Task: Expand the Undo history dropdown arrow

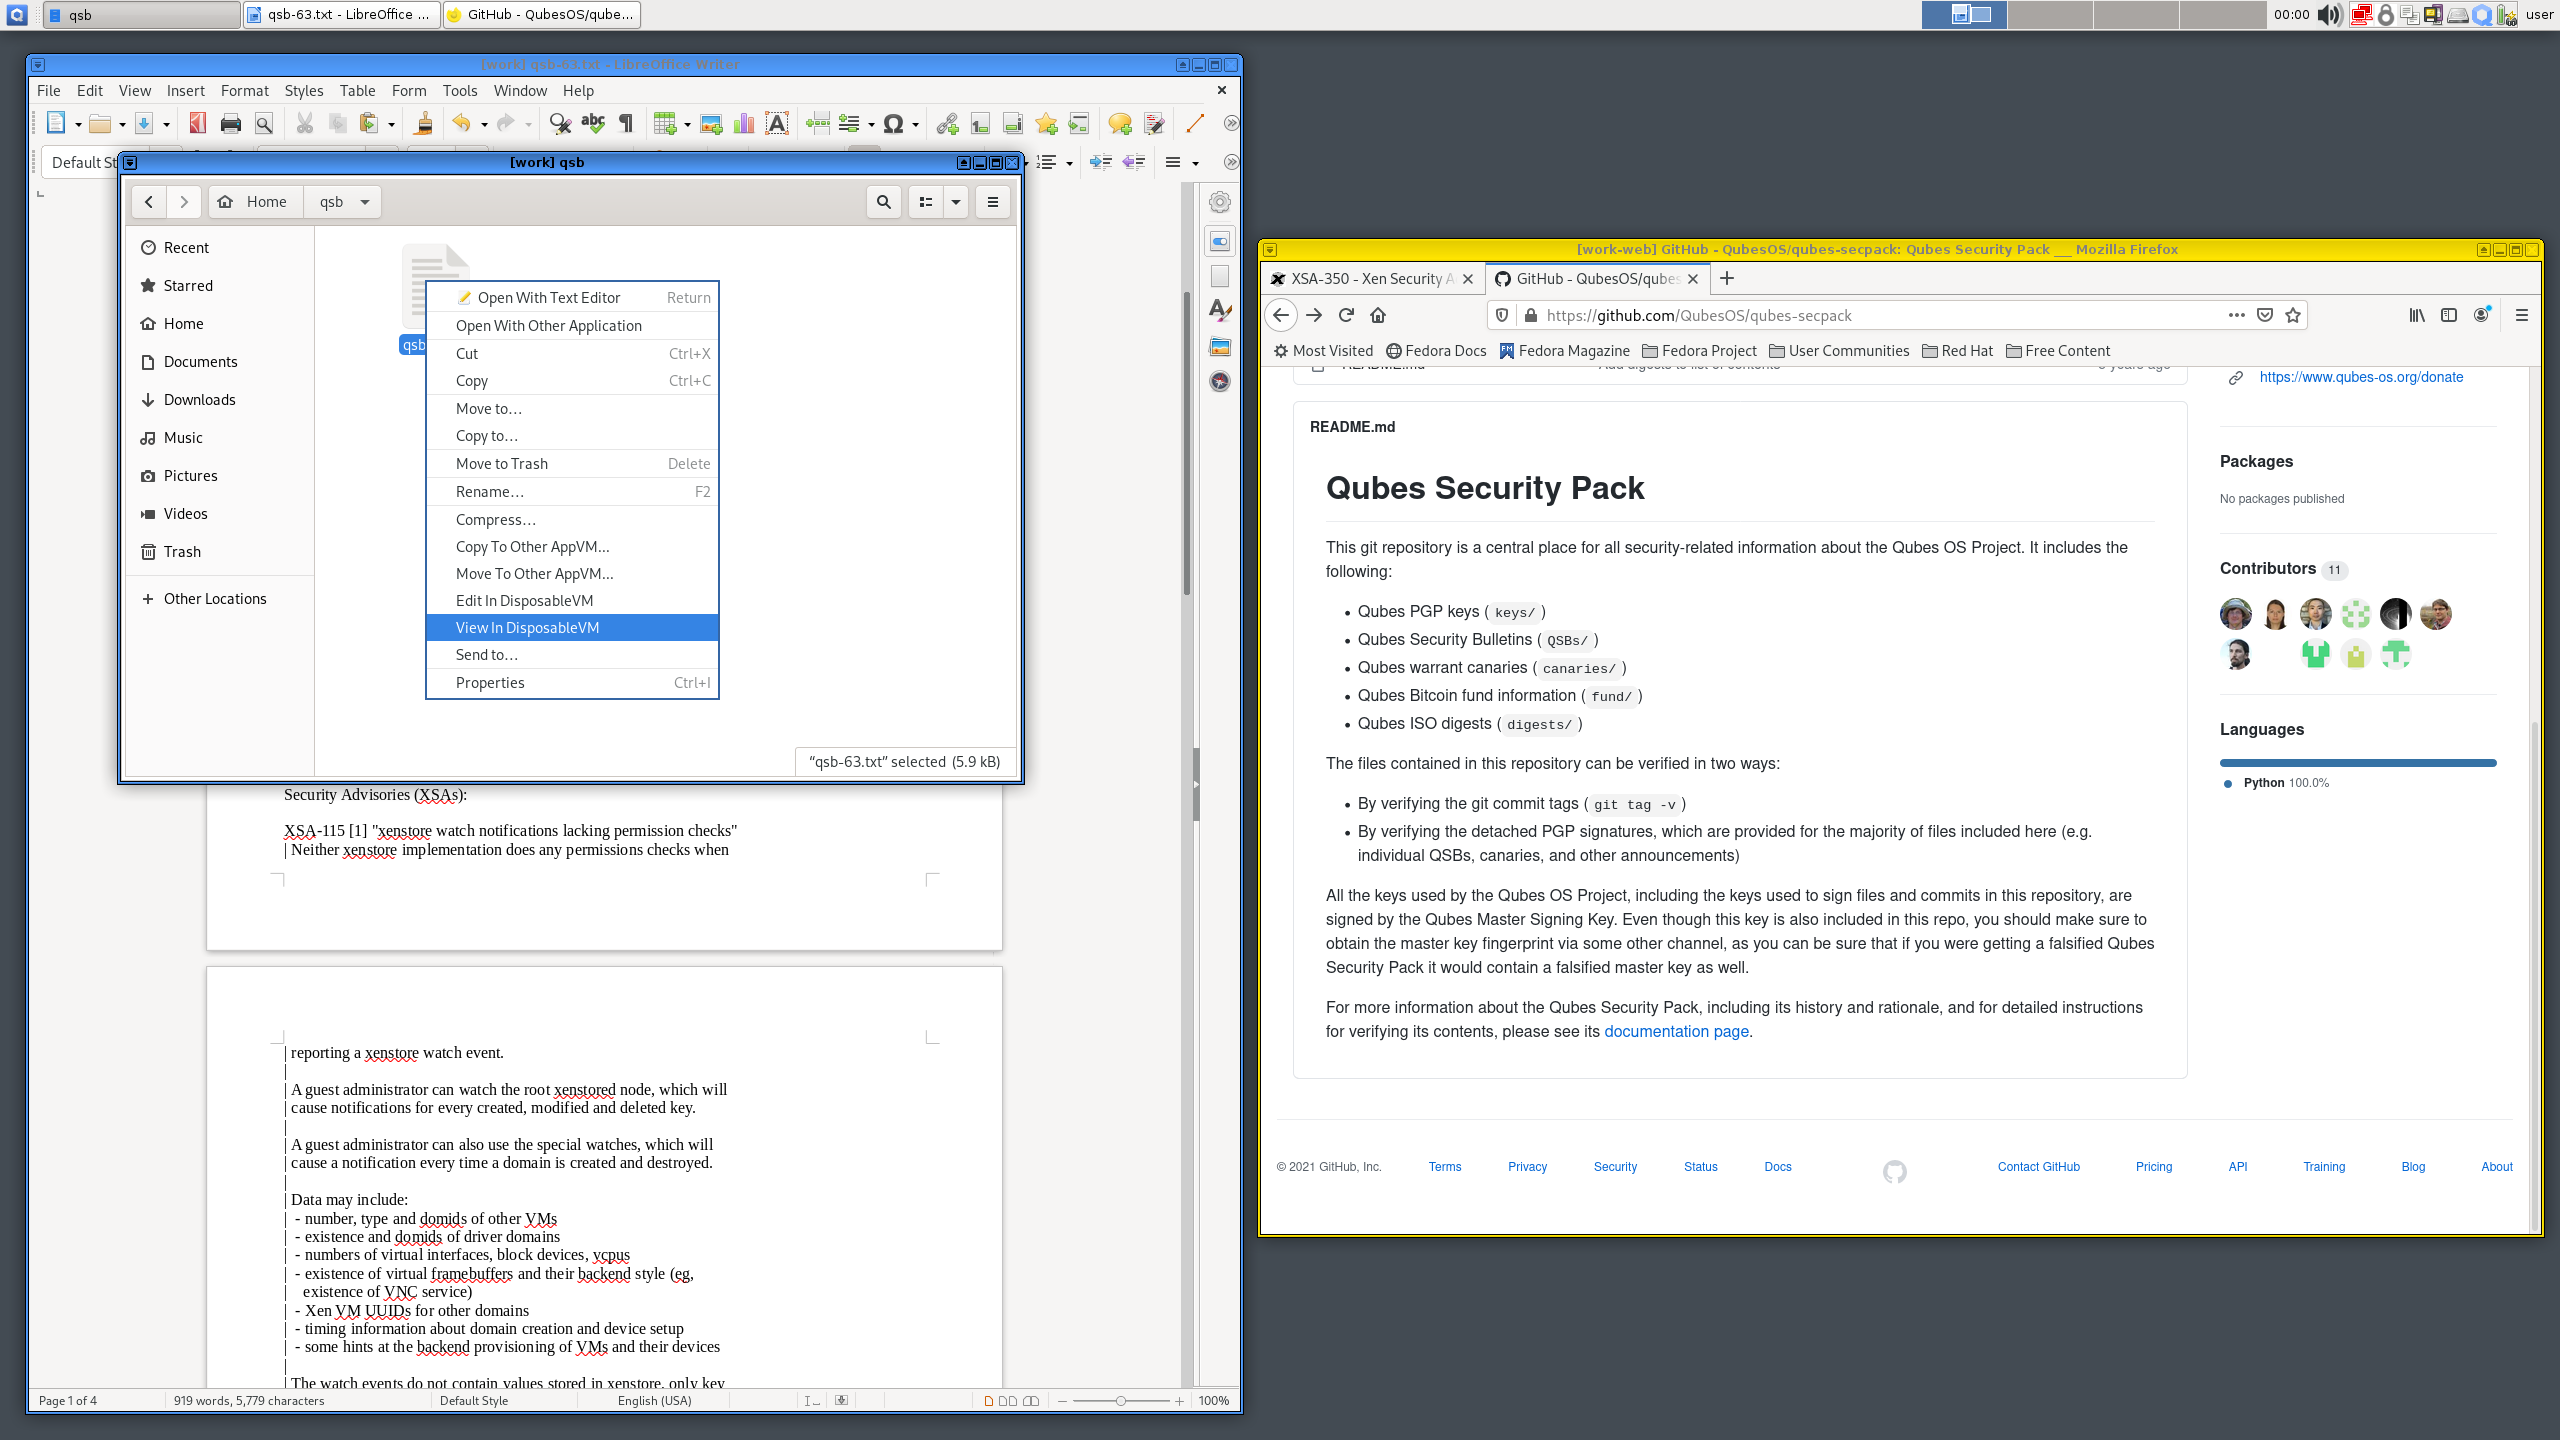Action: 484,125
